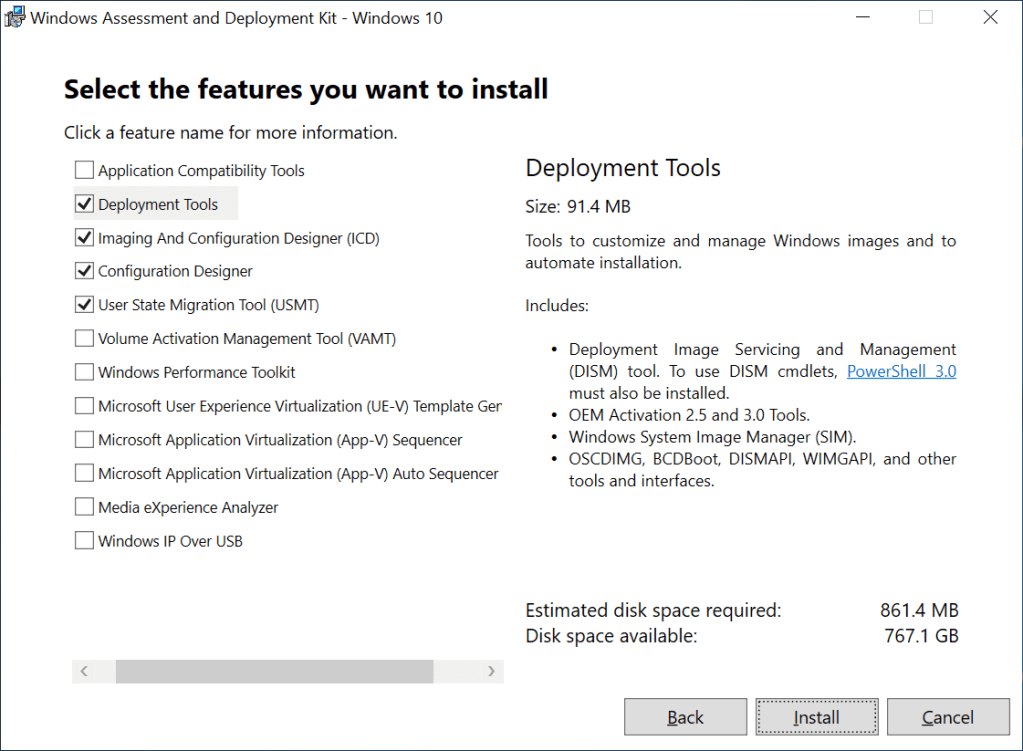Go Back to the previous step
This screenshot has width=1023, height=751.
pyautogui.click(x=685, y=717)
